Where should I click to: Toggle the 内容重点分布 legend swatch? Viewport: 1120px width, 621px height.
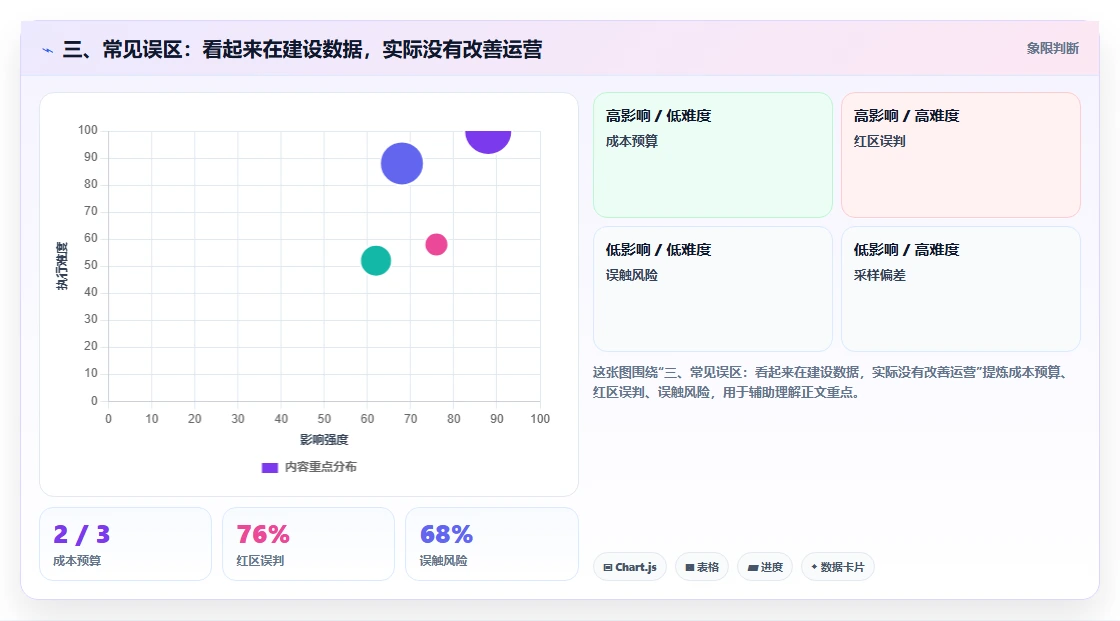point(269,467)
